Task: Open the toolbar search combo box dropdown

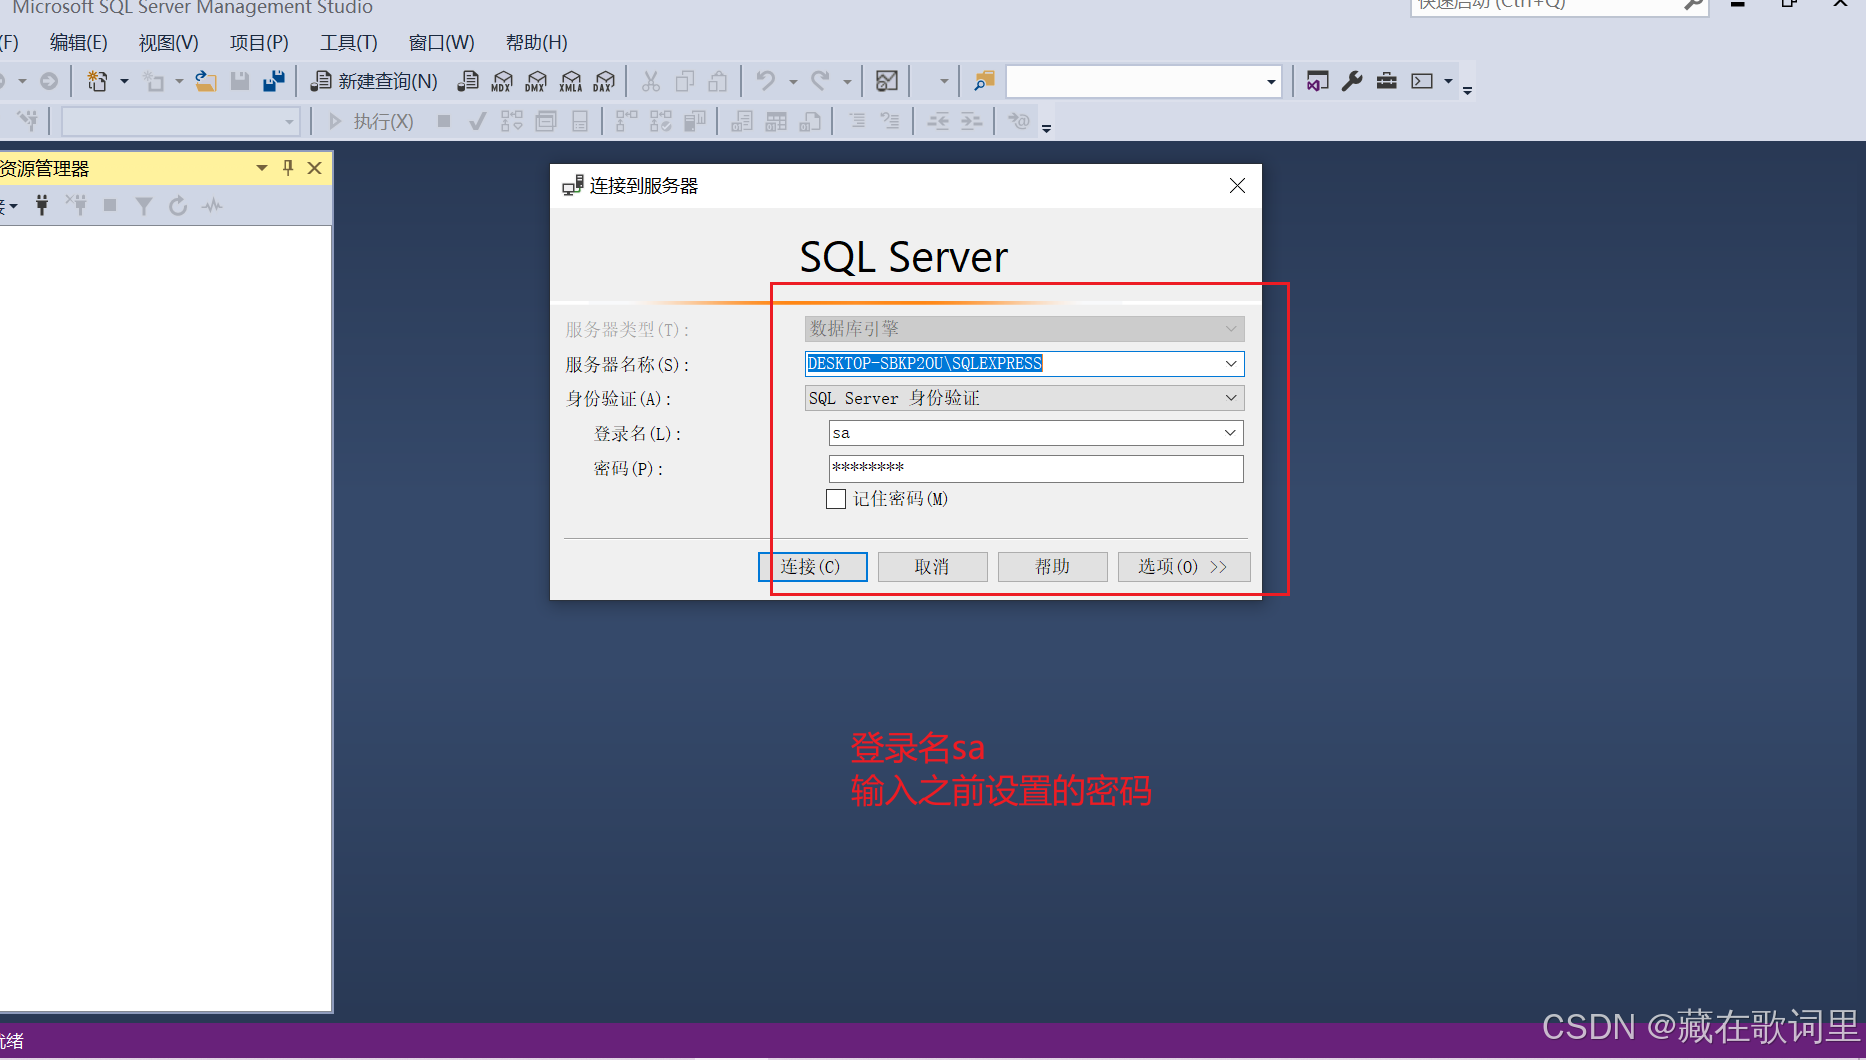Action: pos(1271,82)
